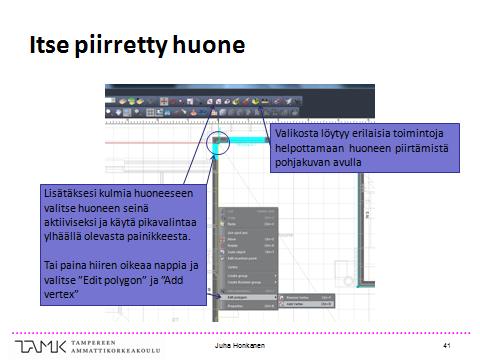Select the blue diamond icon in second toolbar row
The width and height of the screenshot is (480, 360).
coord(118,113)
